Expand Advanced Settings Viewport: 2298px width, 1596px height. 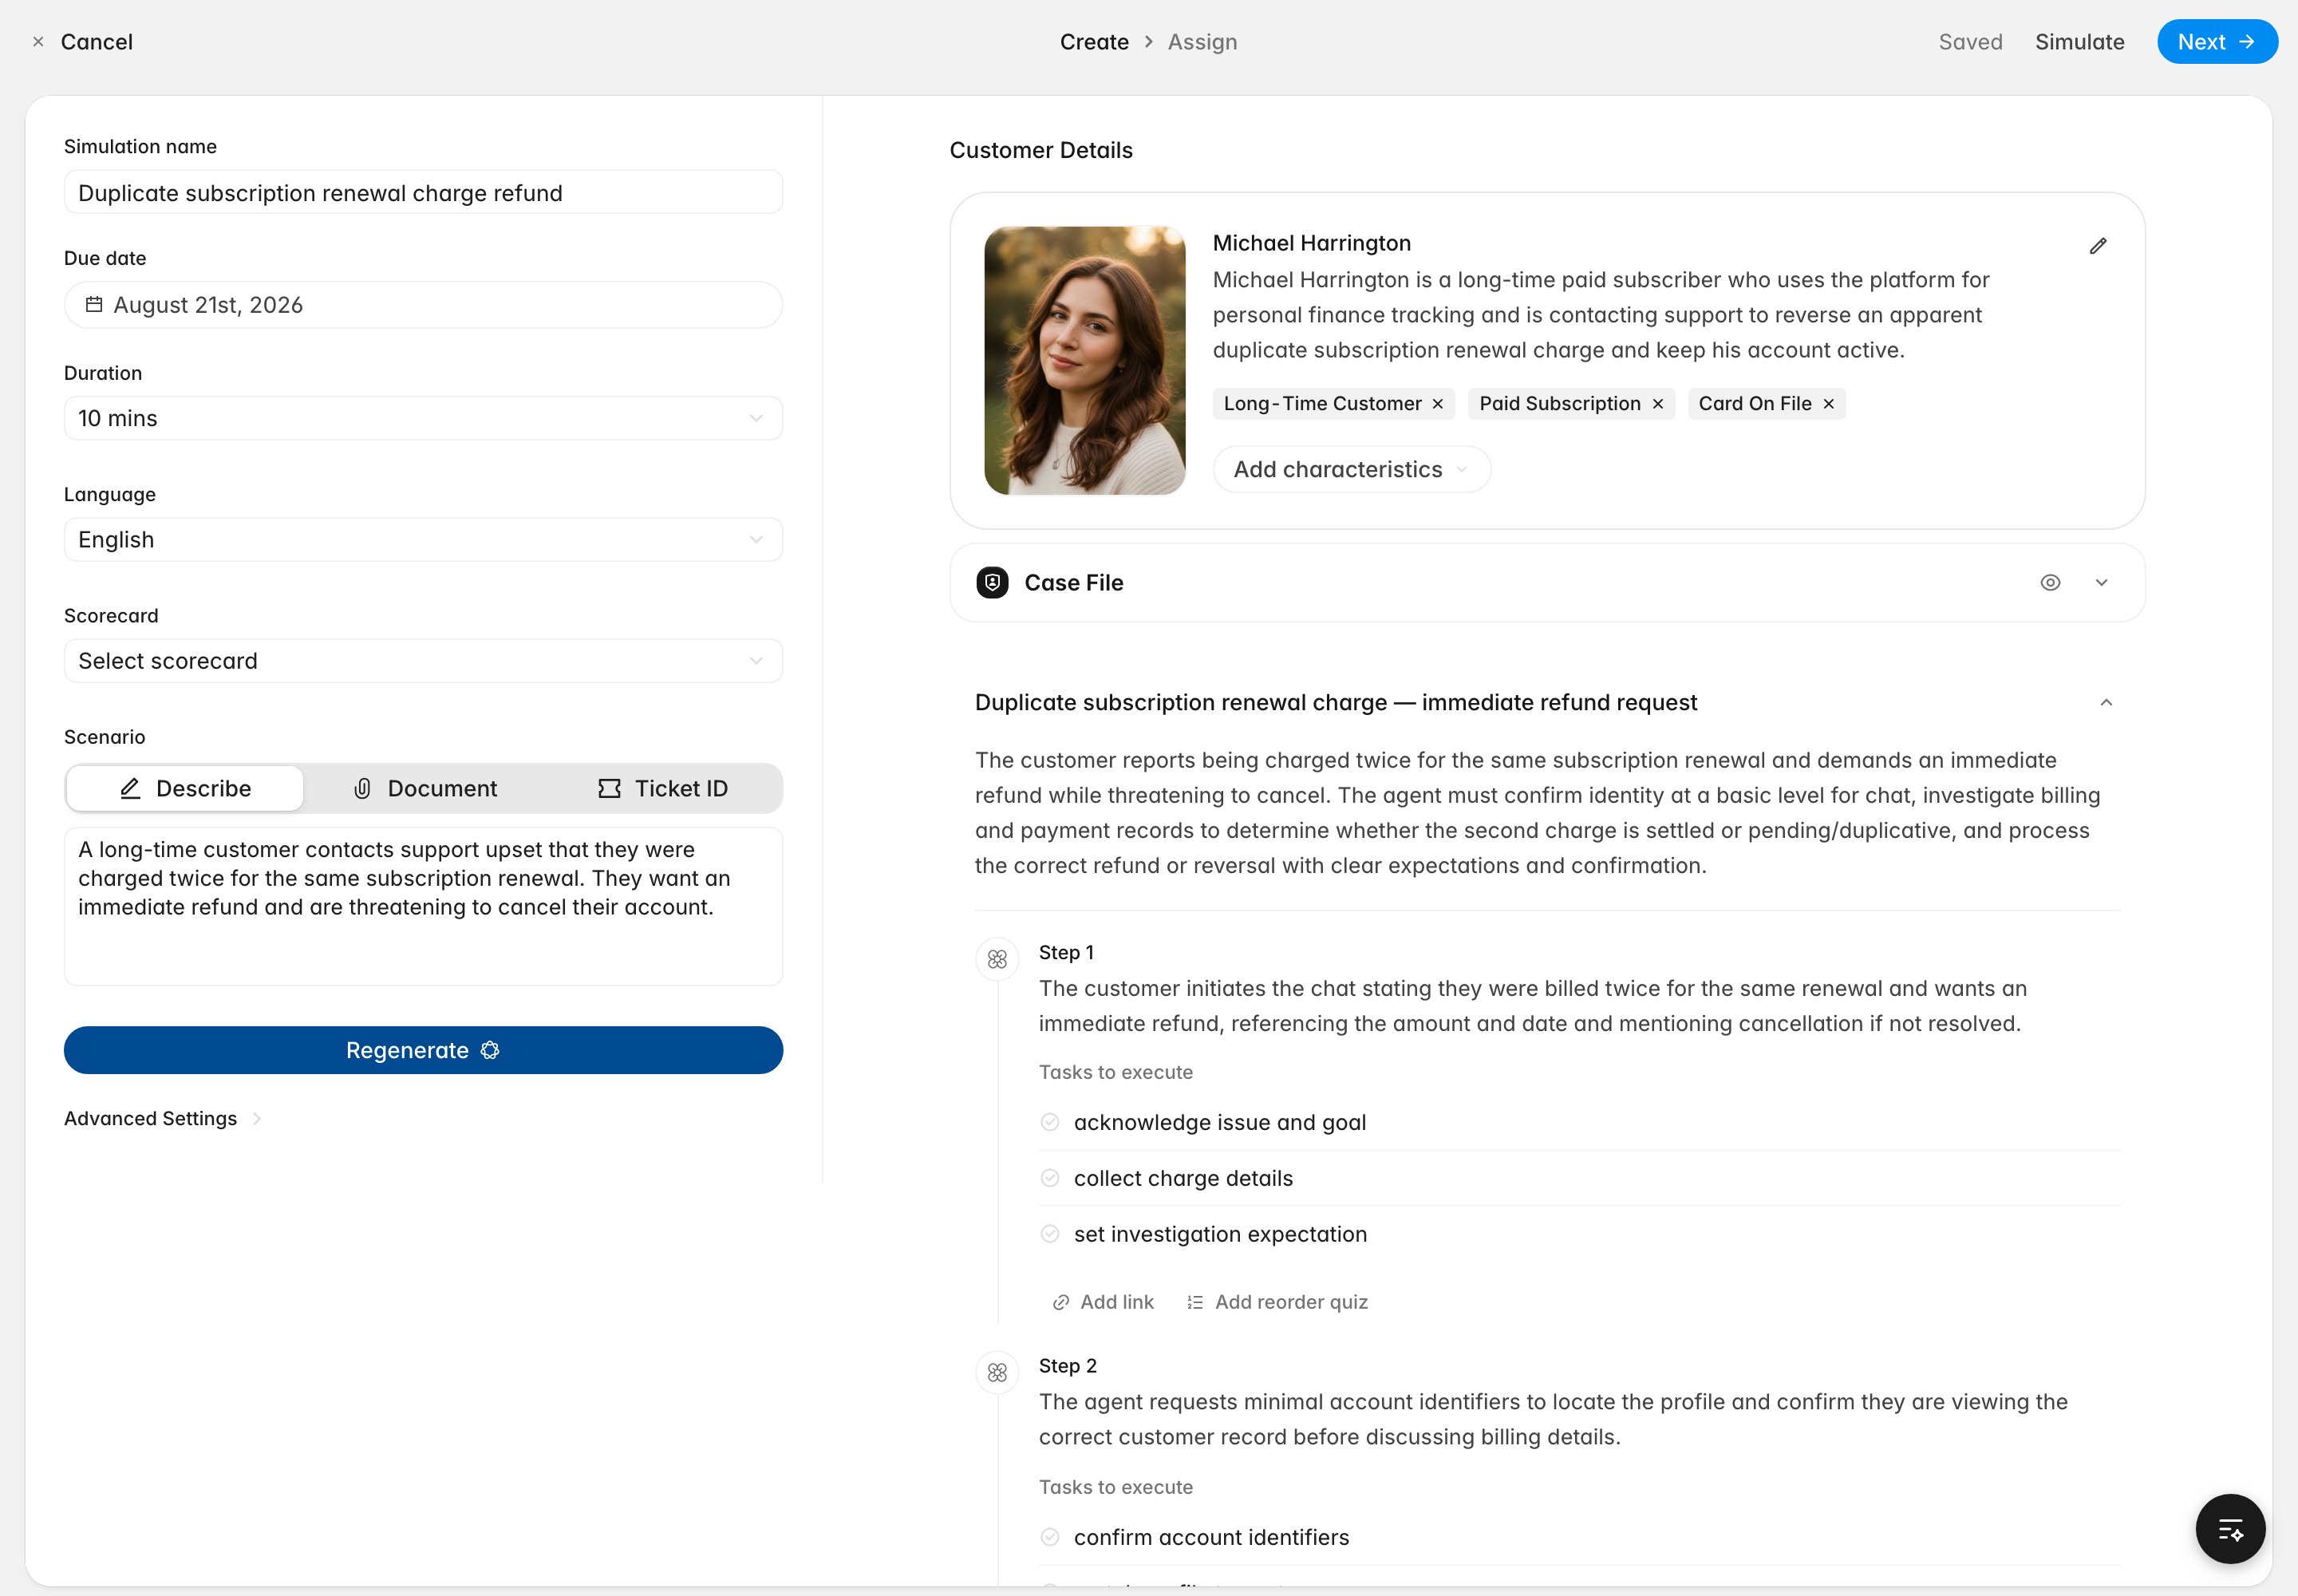(162, 1118)
